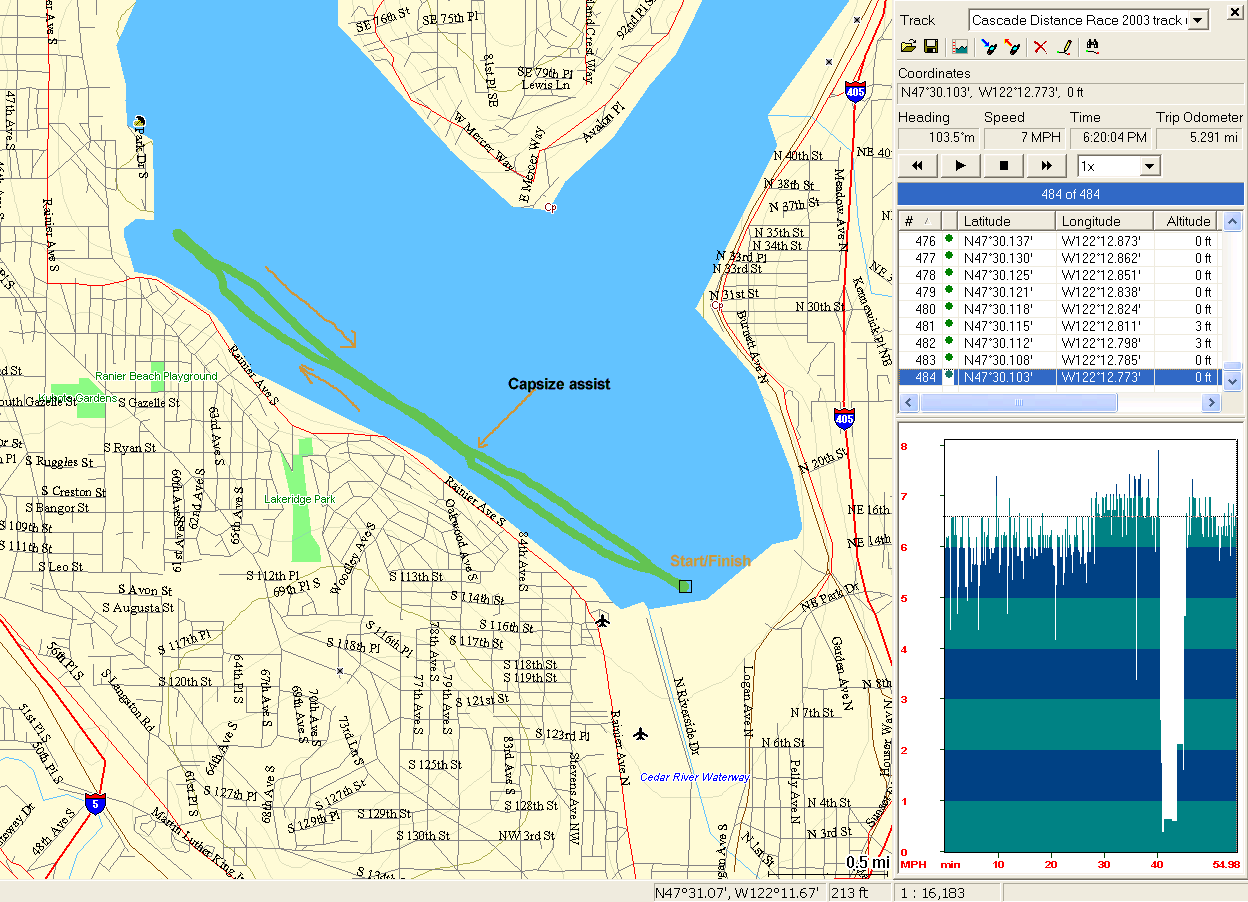This screenshot has width=1248, height=902.
Task: Click the binoculars find track icon
Action: (x=1092, y=46)
